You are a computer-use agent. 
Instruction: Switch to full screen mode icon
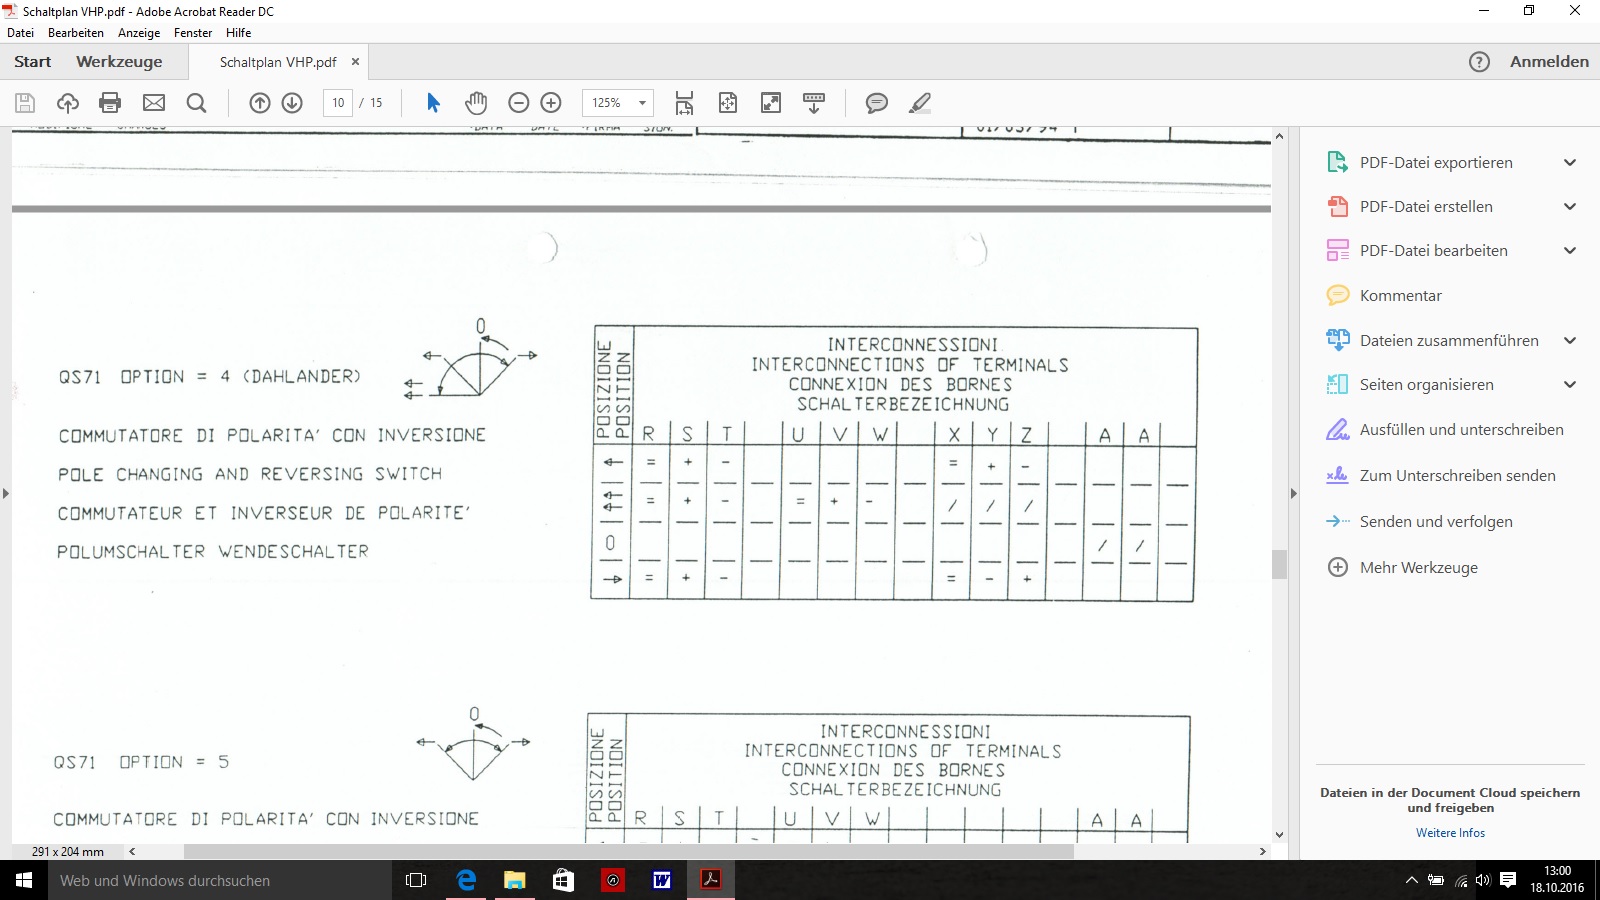(x=771, y=102)
